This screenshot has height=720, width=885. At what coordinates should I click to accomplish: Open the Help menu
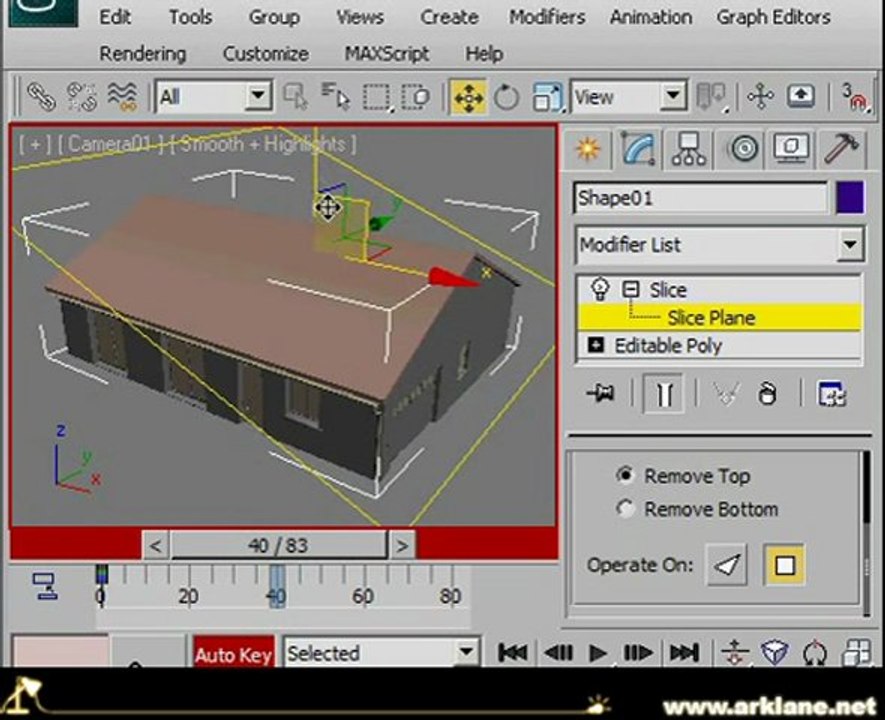pos(484,54)
